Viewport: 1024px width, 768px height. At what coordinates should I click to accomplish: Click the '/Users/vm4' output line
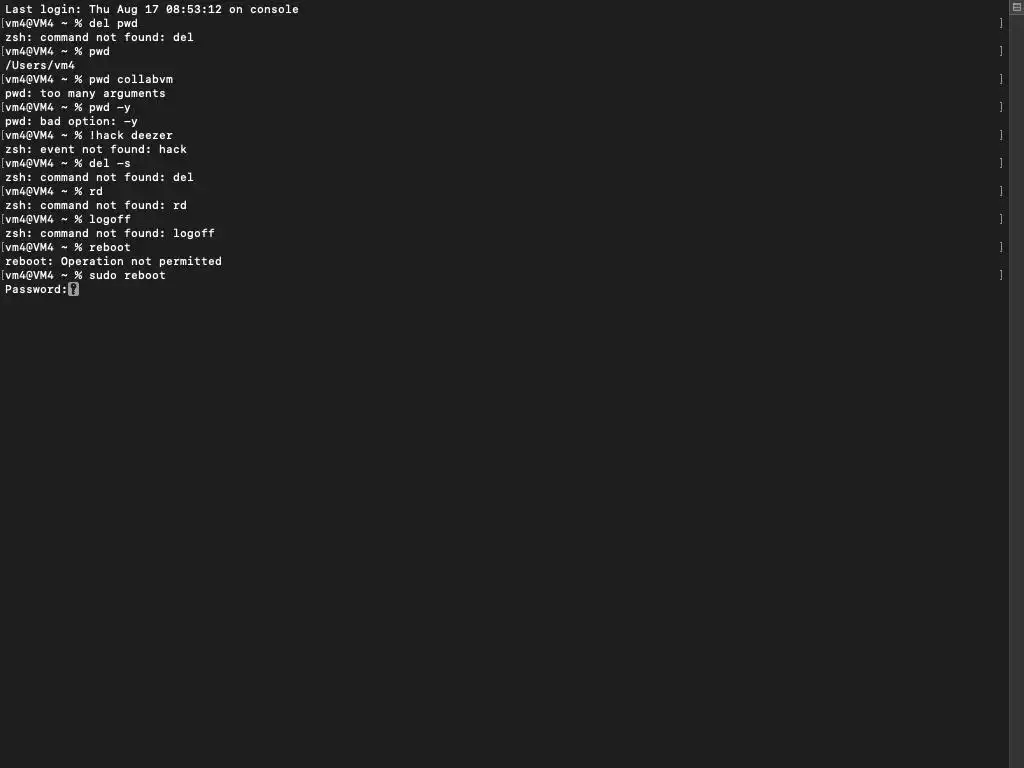tap(40, 65)
